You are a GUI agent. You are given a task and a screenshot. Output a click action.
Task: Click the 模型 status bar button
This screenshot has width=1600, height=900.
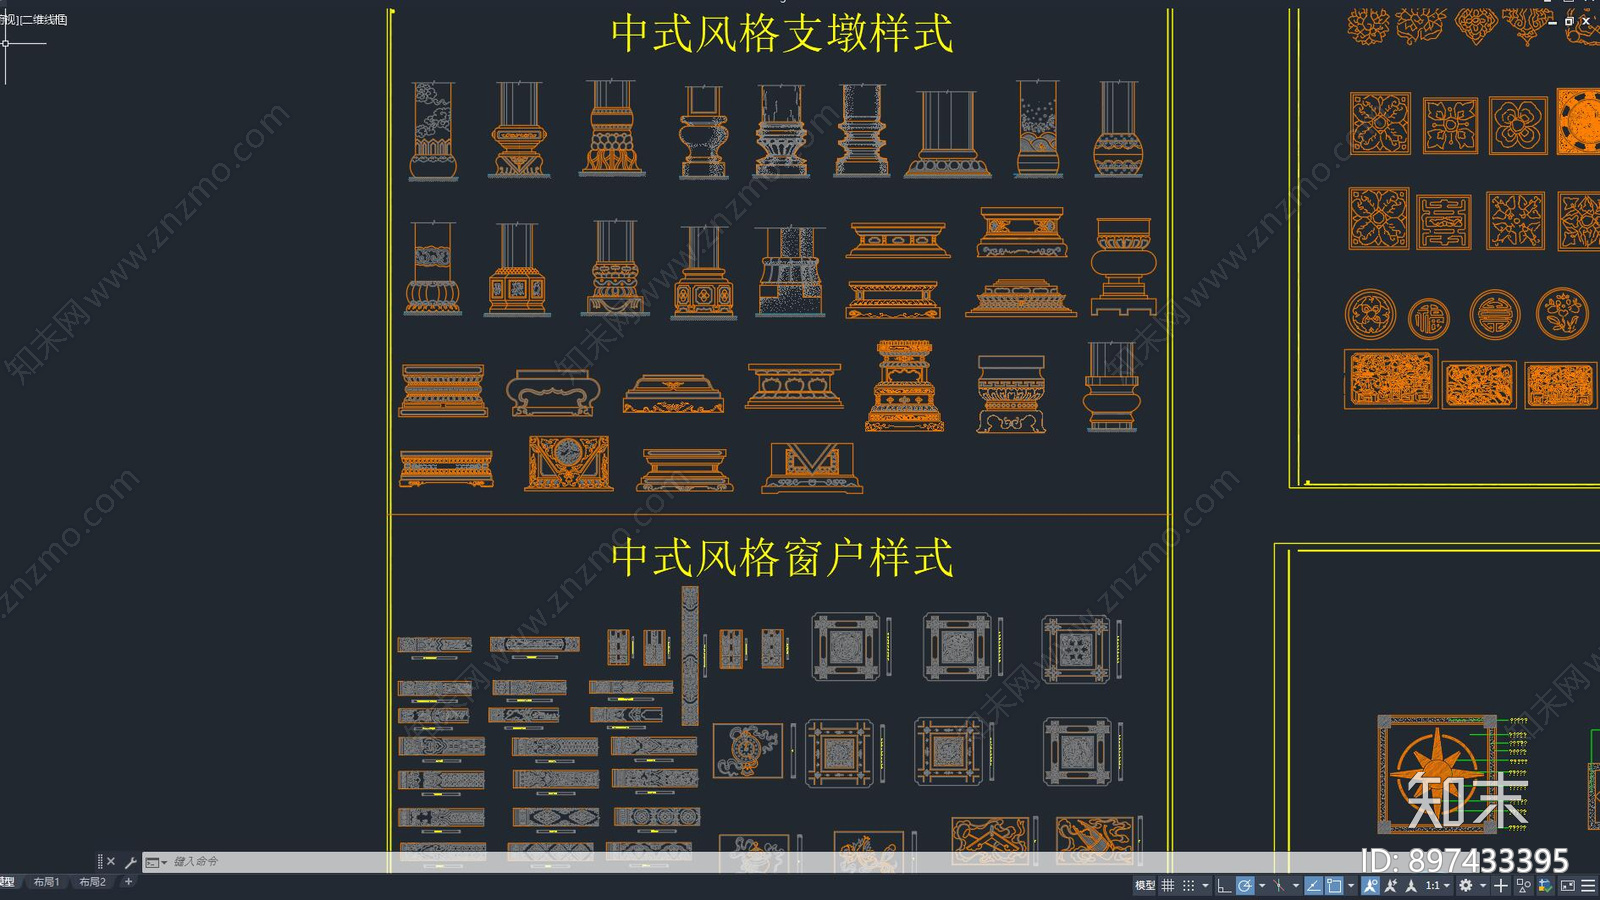[x=1145, y=885]
